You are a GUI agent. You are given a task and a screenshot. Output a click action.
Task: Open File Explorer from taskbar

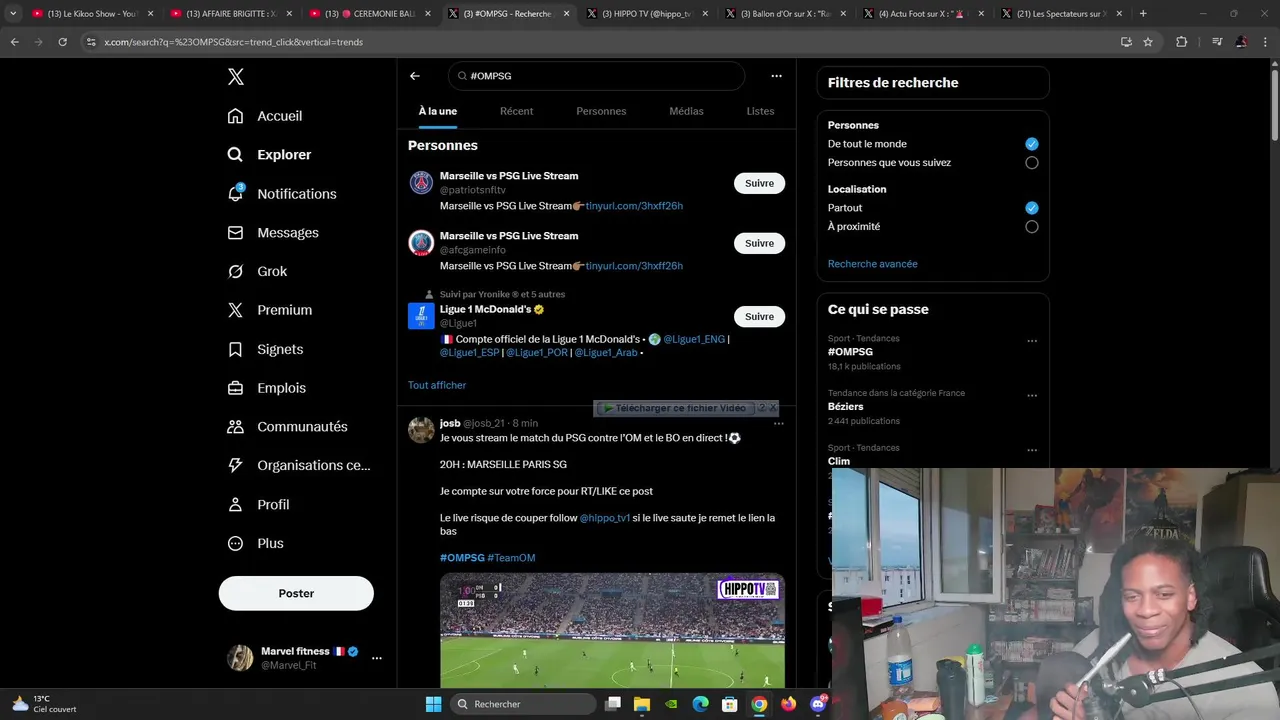tap(642, 704)
